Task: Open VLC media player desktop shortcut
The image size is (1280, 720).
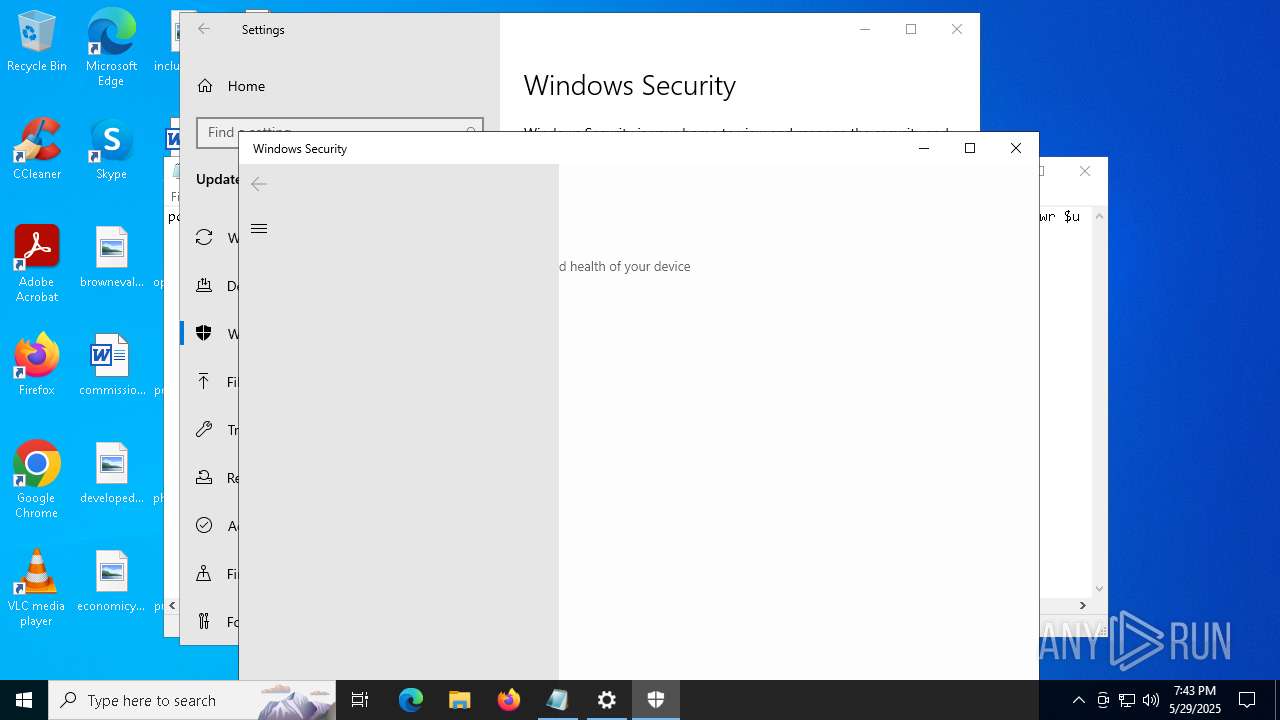Action: point(37,587)
